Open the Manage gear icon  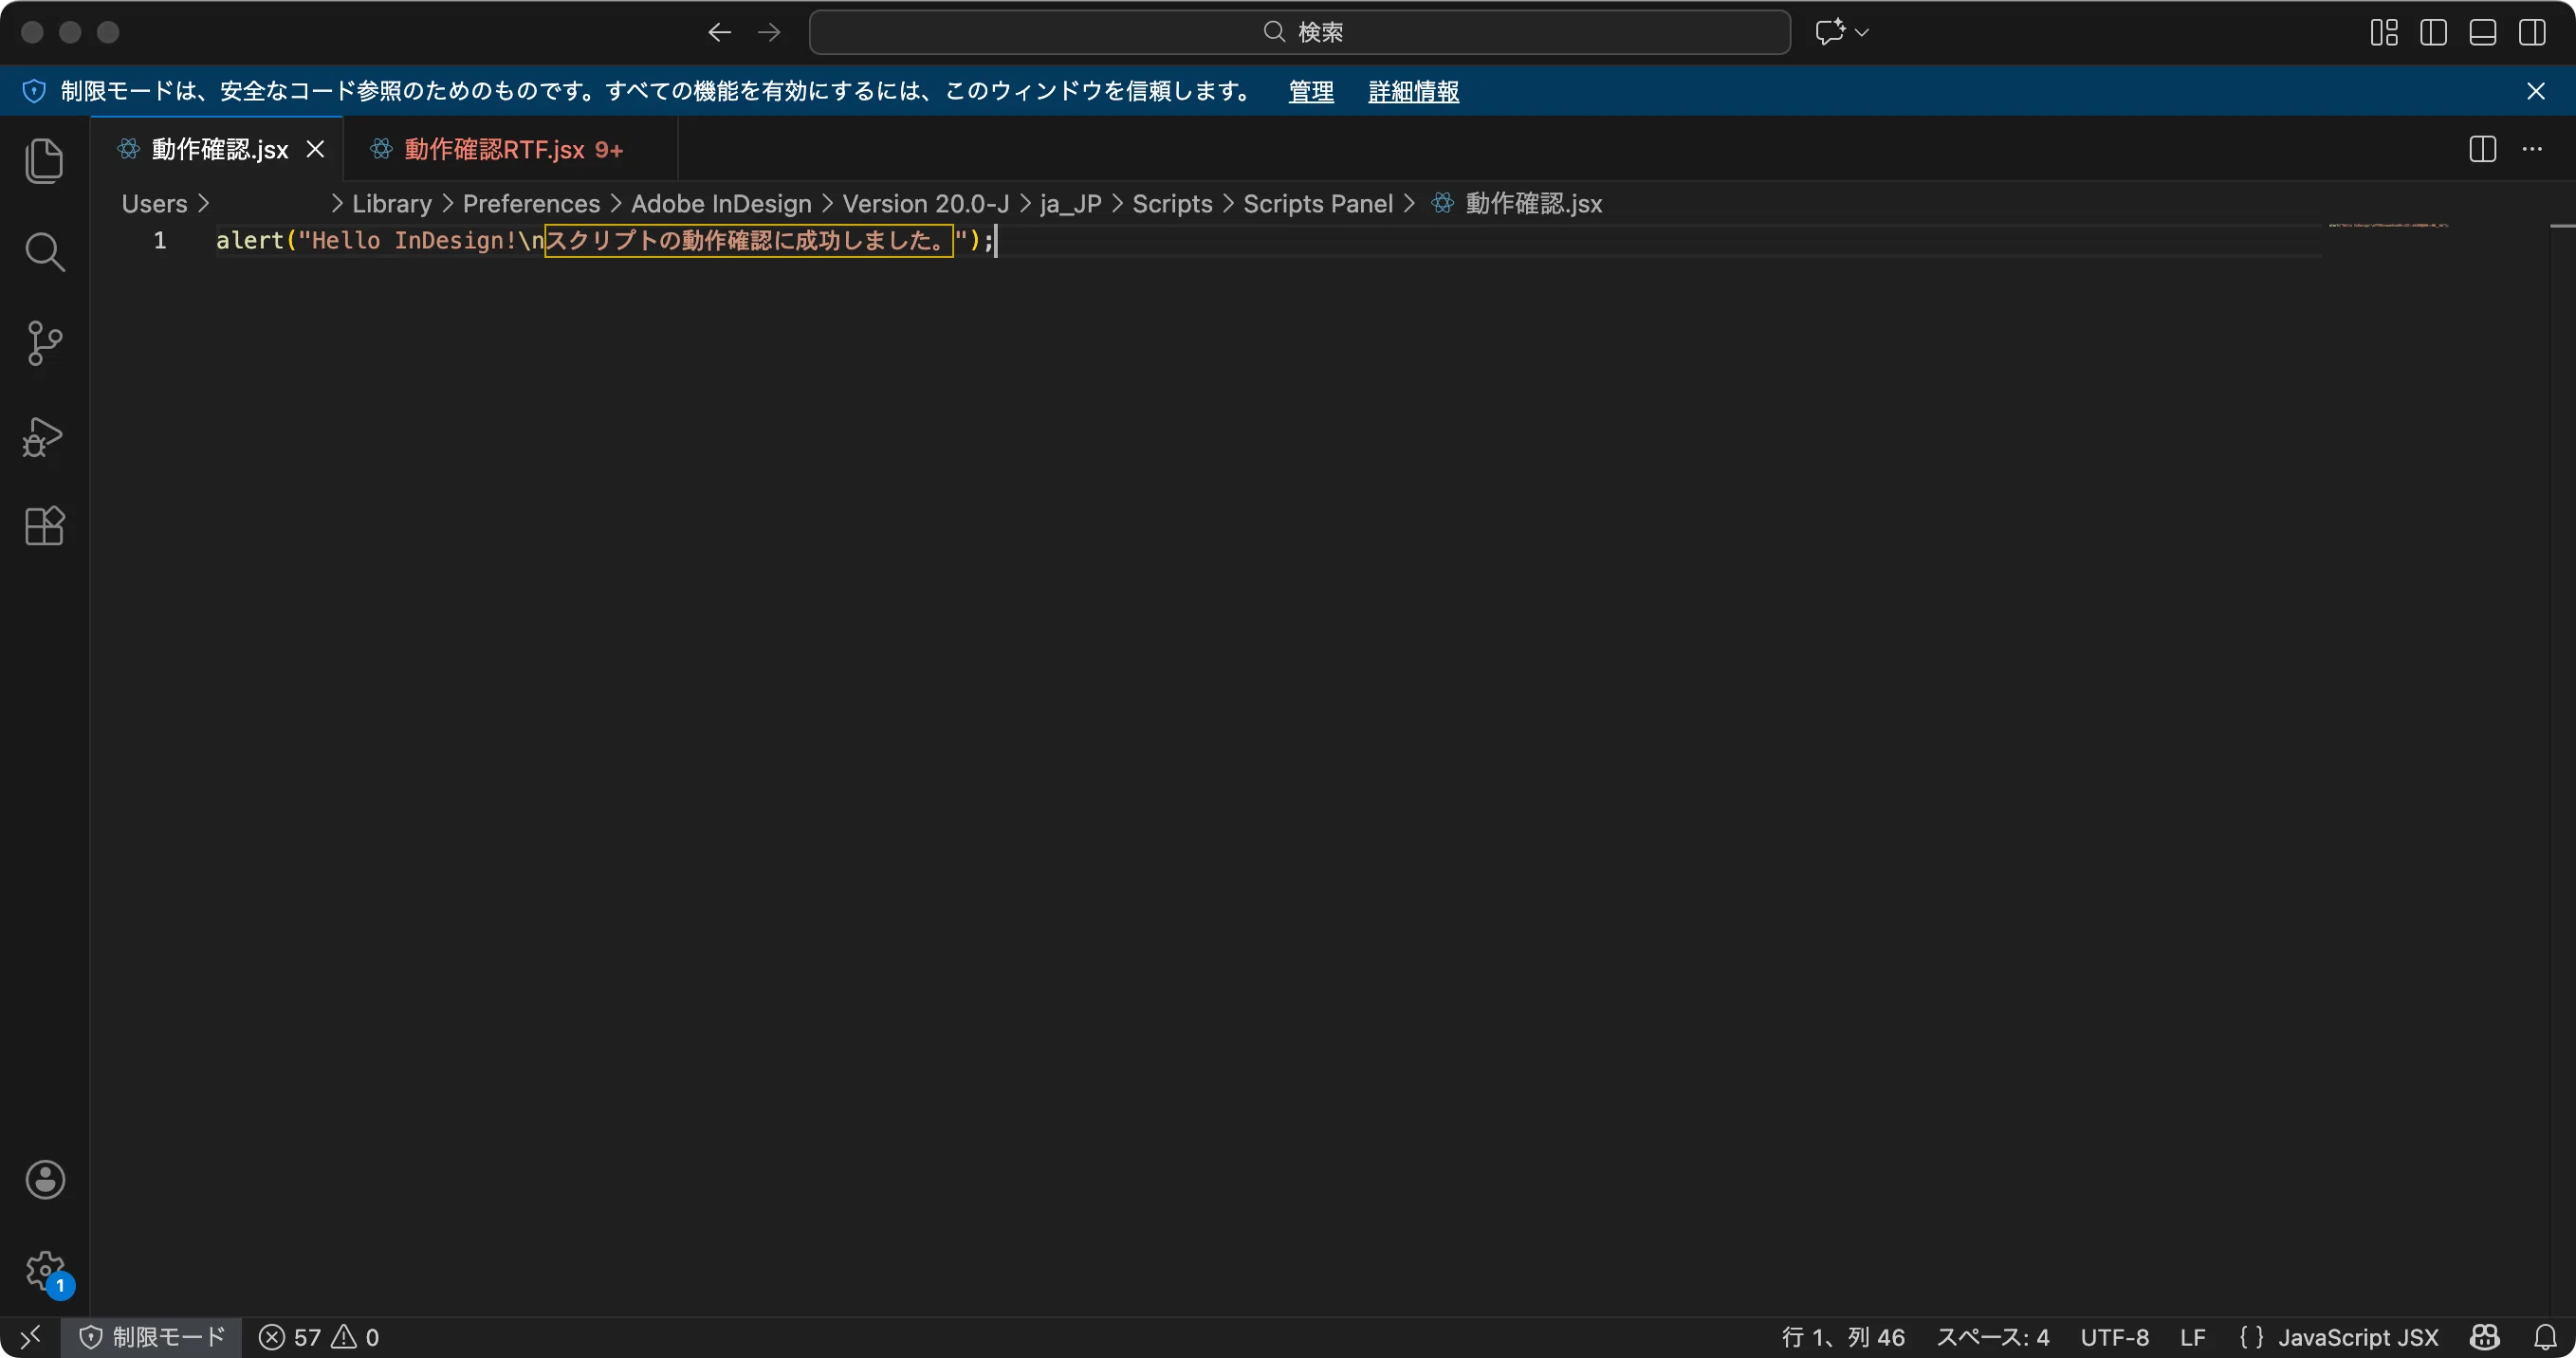point(45,1271)
